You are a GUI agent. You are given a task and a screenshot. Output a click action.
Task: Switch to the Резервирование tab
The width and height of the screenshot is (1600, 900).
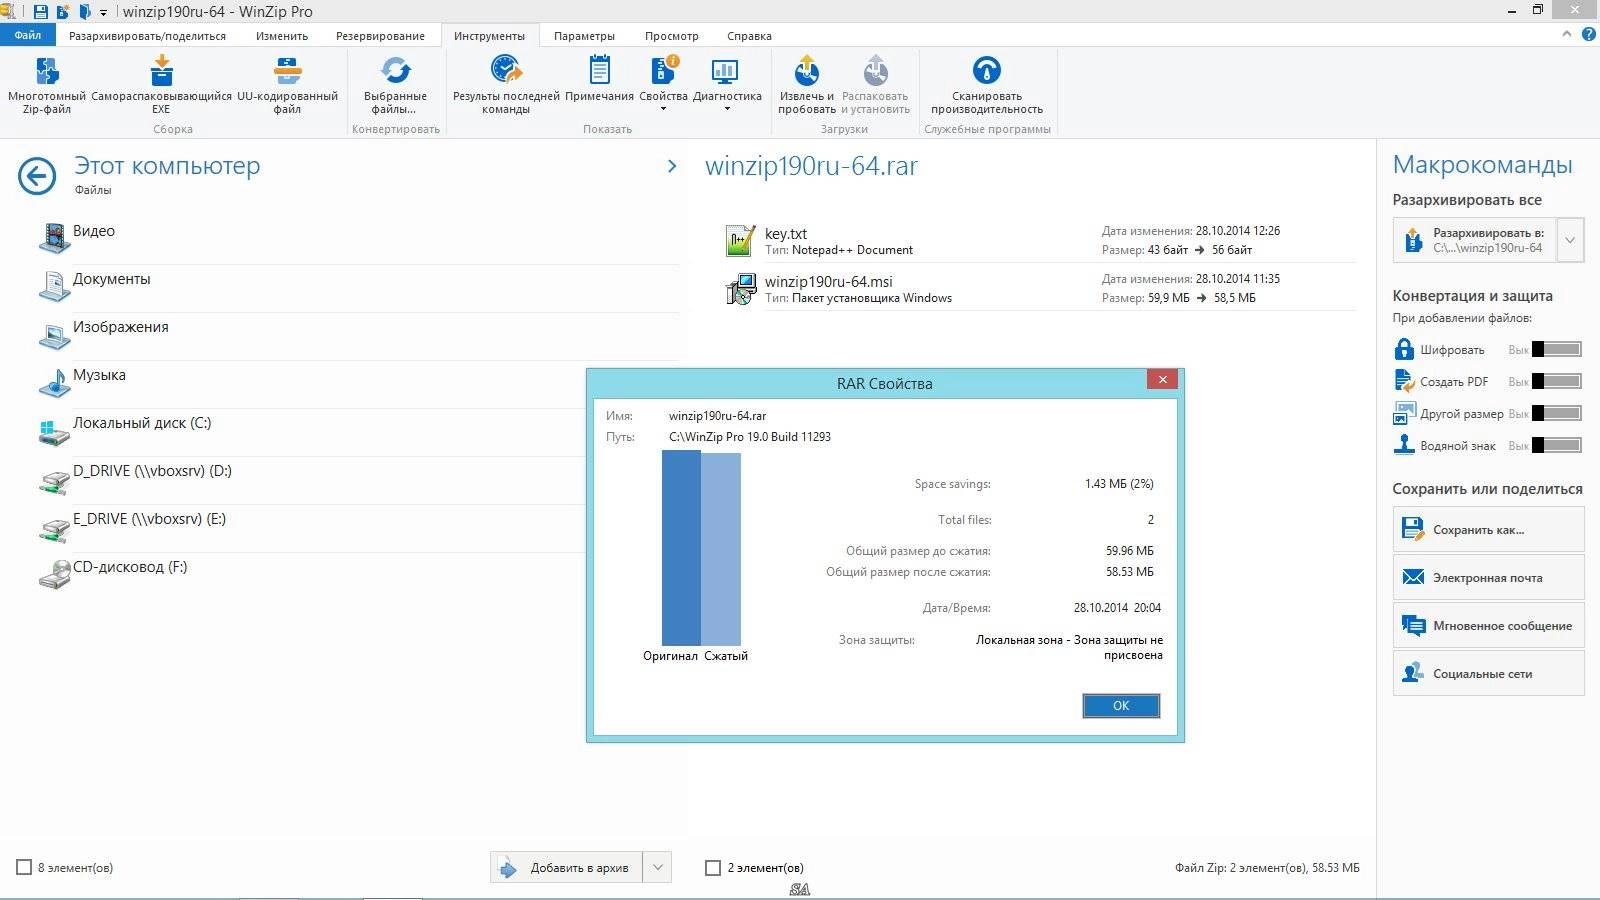click(380, 36)
